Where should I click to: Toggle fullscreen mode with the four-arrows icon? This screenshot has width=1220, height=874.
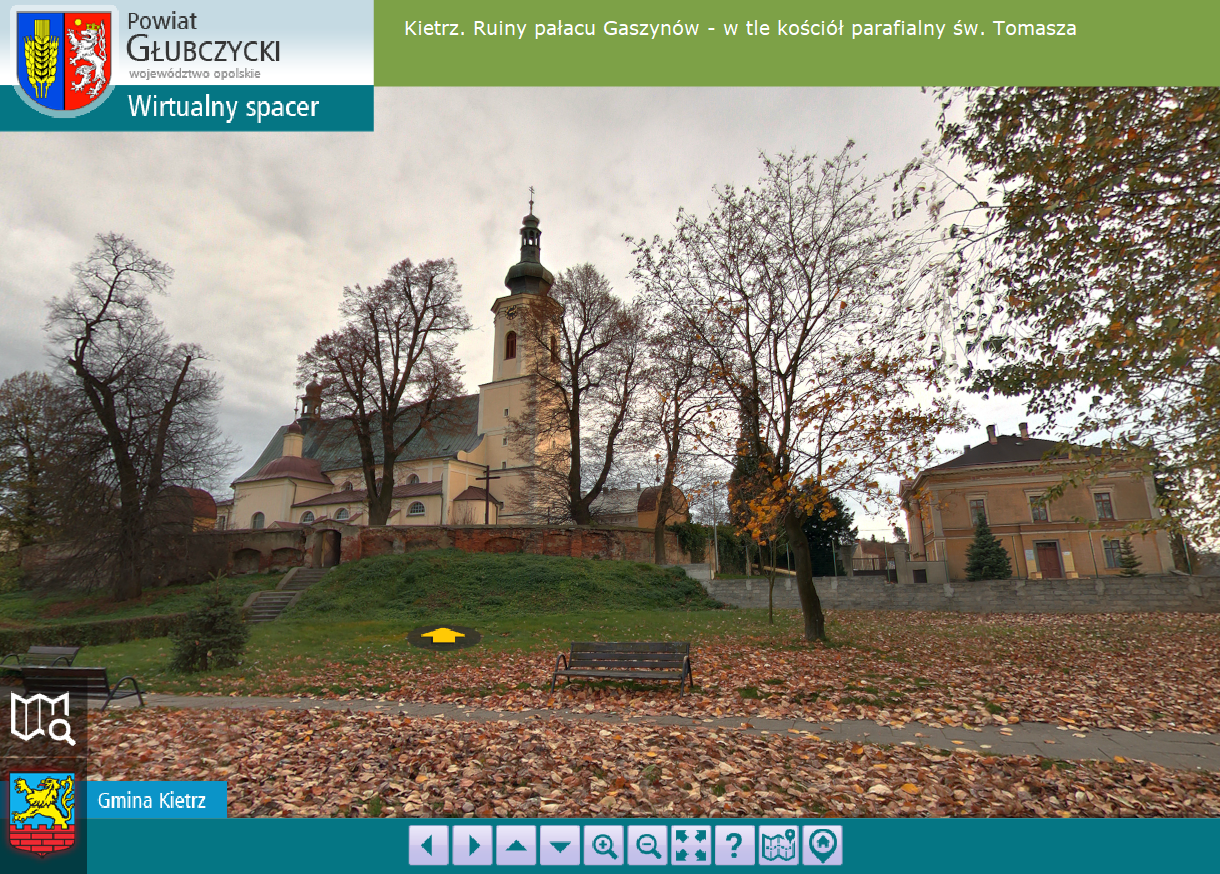(x=691, y=846)
